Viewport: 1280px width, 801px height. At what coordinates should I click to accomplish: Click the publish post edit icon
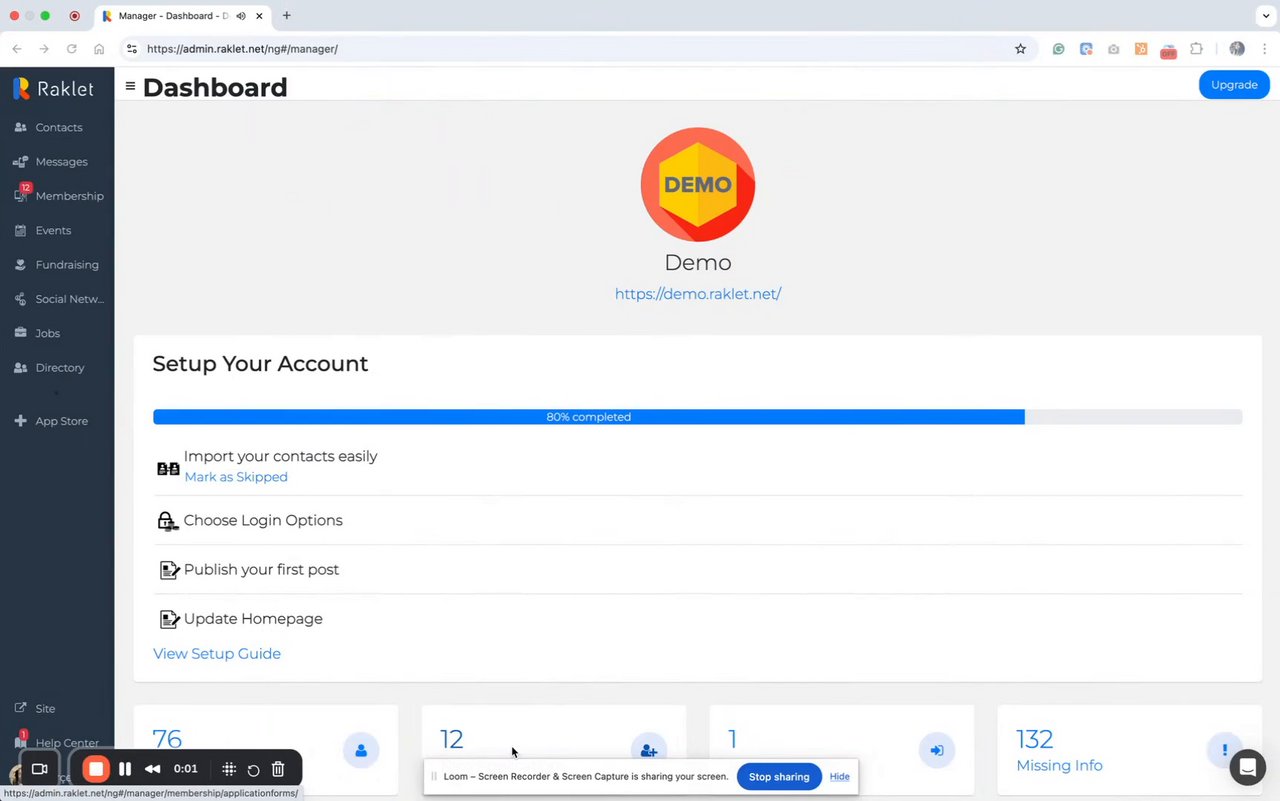(x=169, y=570)
